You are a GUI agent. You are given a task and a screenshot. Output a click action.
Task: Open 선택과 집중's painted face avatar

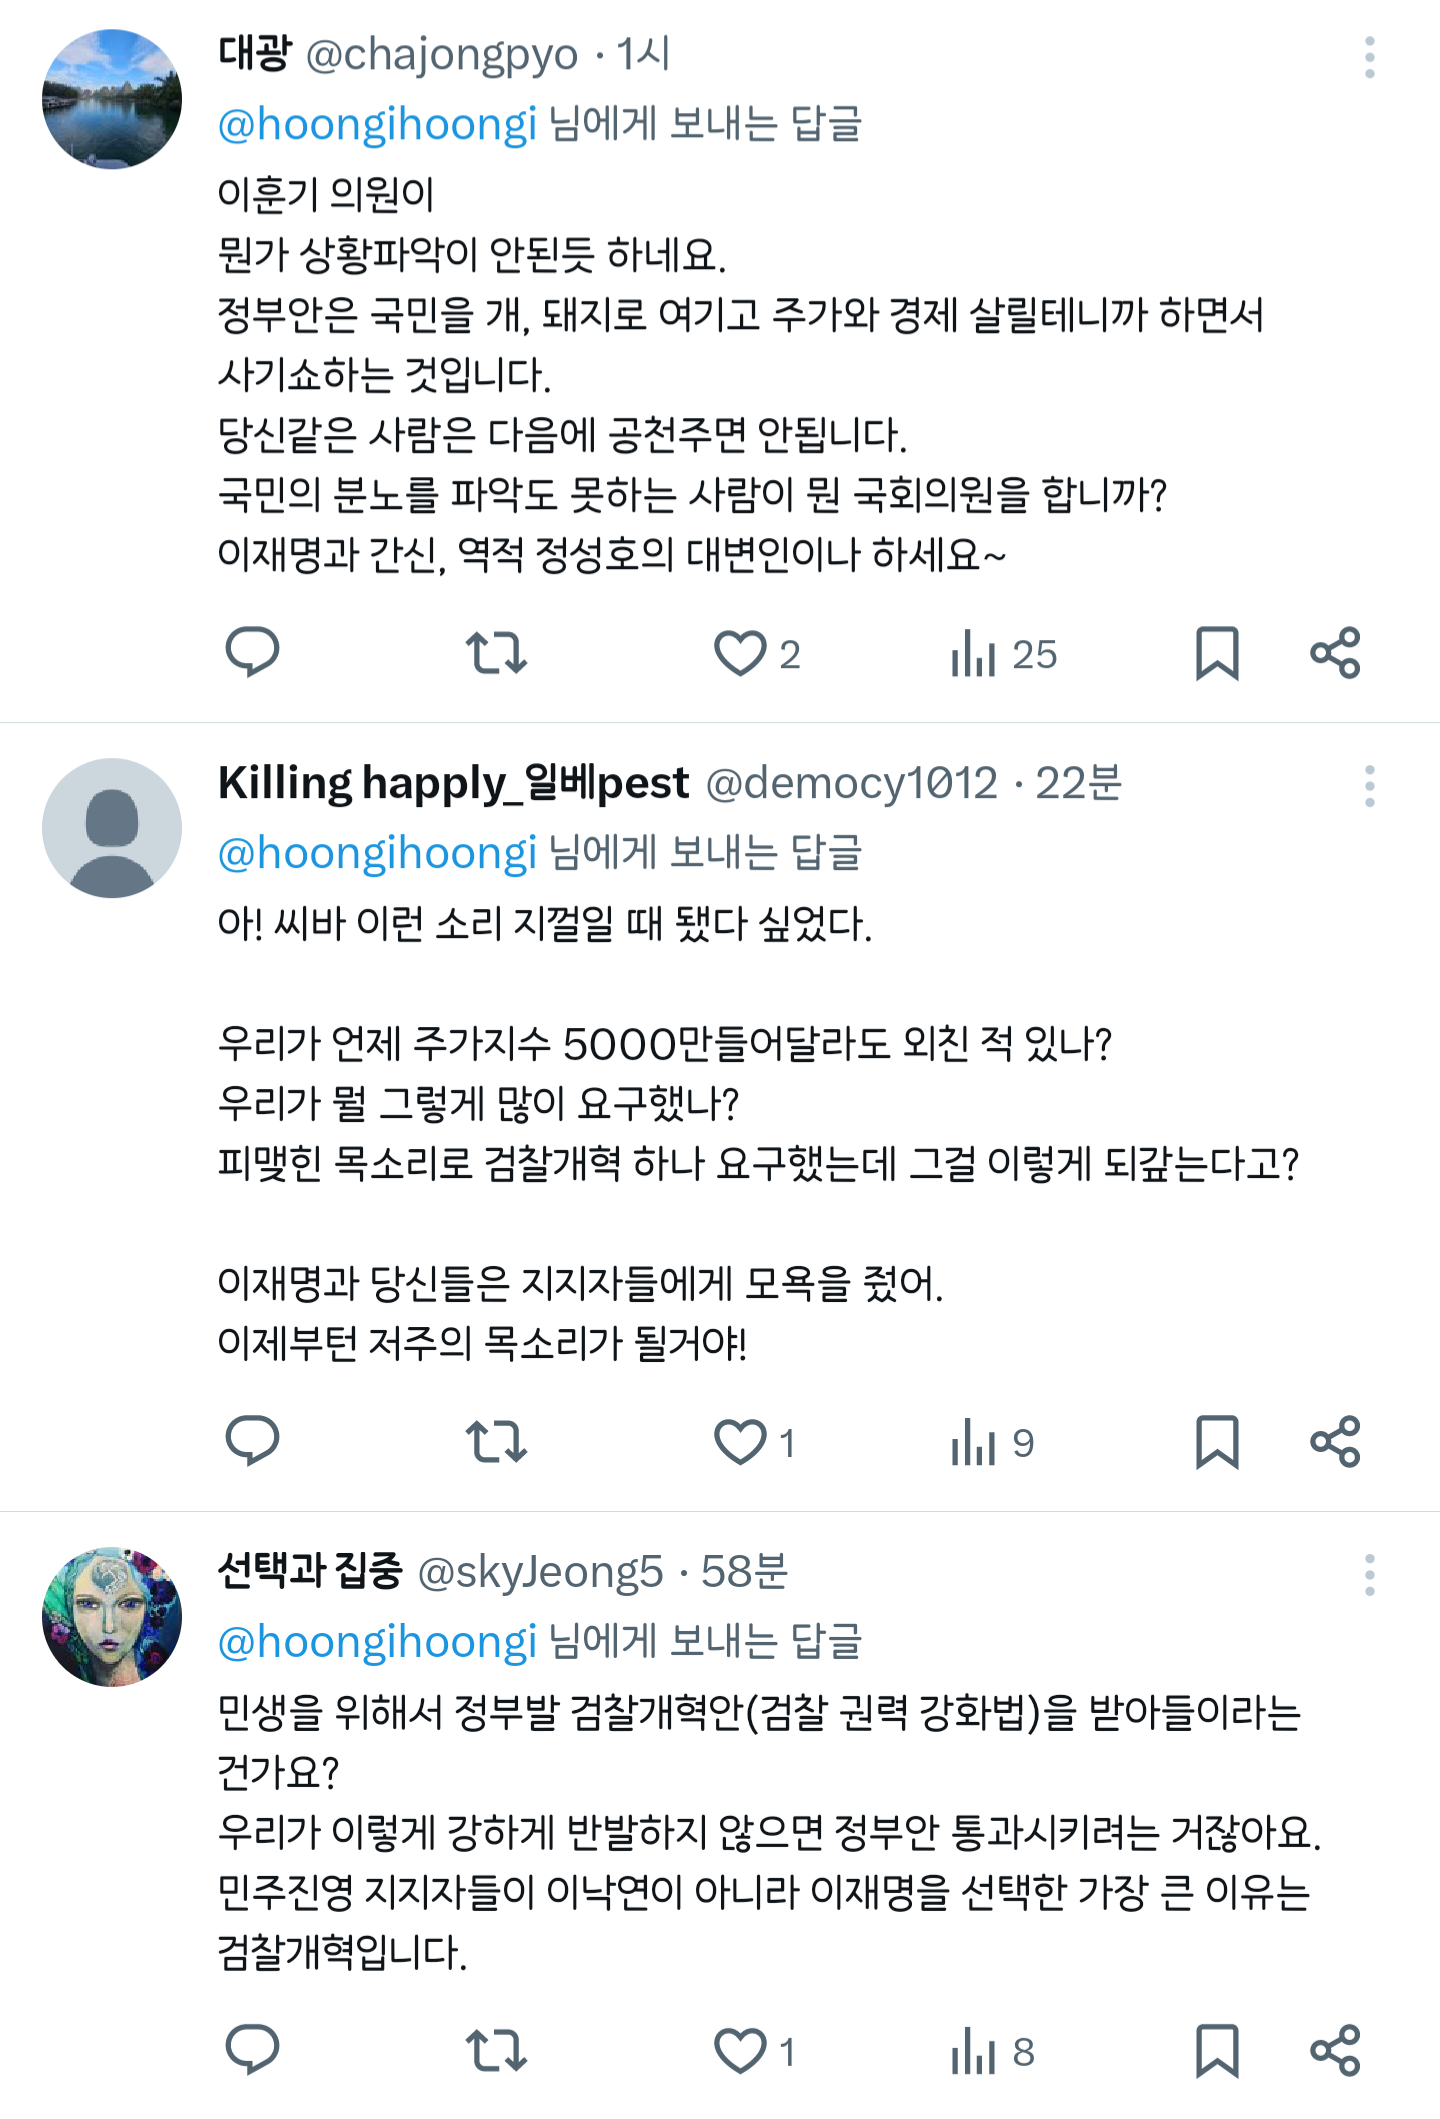112,1616
